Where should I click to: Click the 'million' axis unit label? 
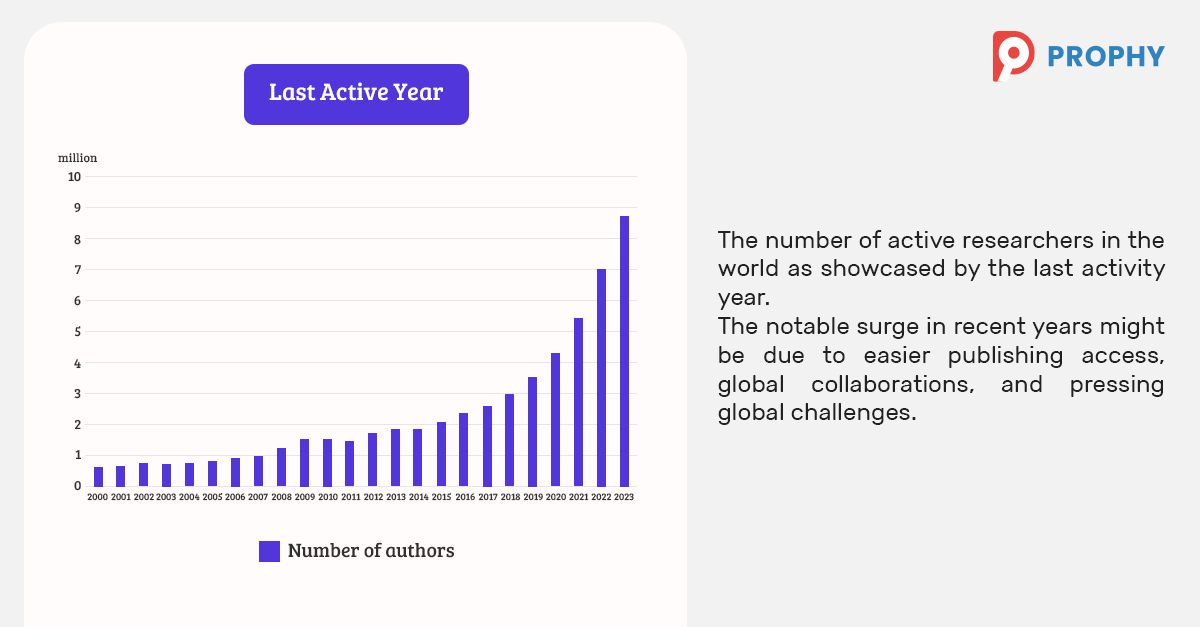(x=77, y=158)
